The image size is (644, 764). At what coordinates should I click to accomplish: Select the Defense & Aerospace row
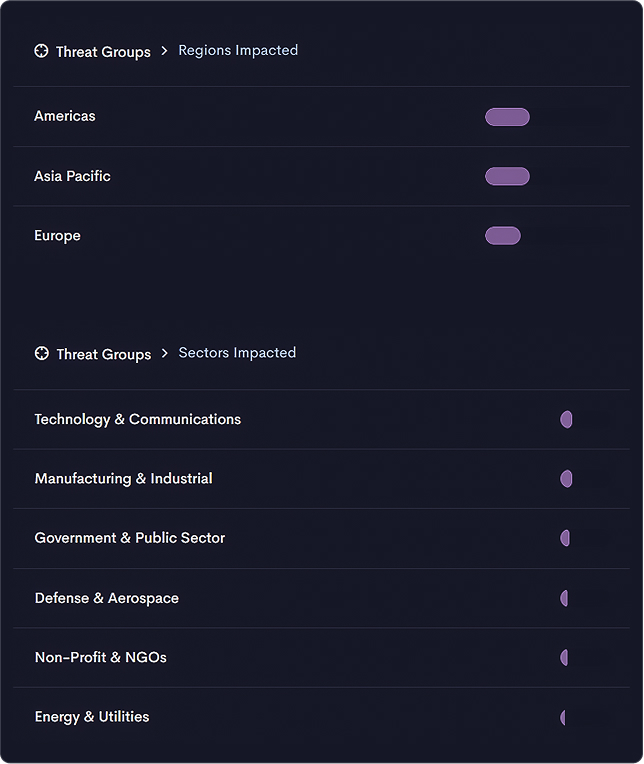(322, 598)
